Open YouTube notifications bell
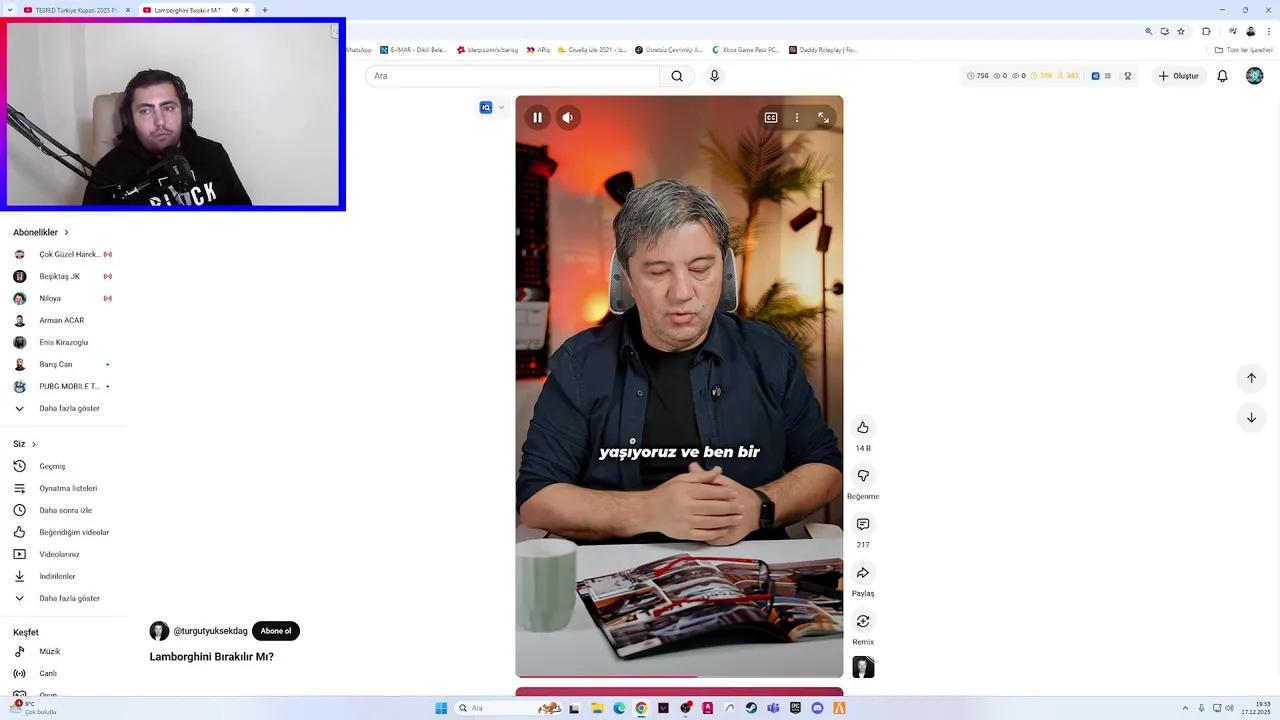Image resolution: width=1280 pixels, height=720 pixels. pyautogui.click(x=1222, y=75)
